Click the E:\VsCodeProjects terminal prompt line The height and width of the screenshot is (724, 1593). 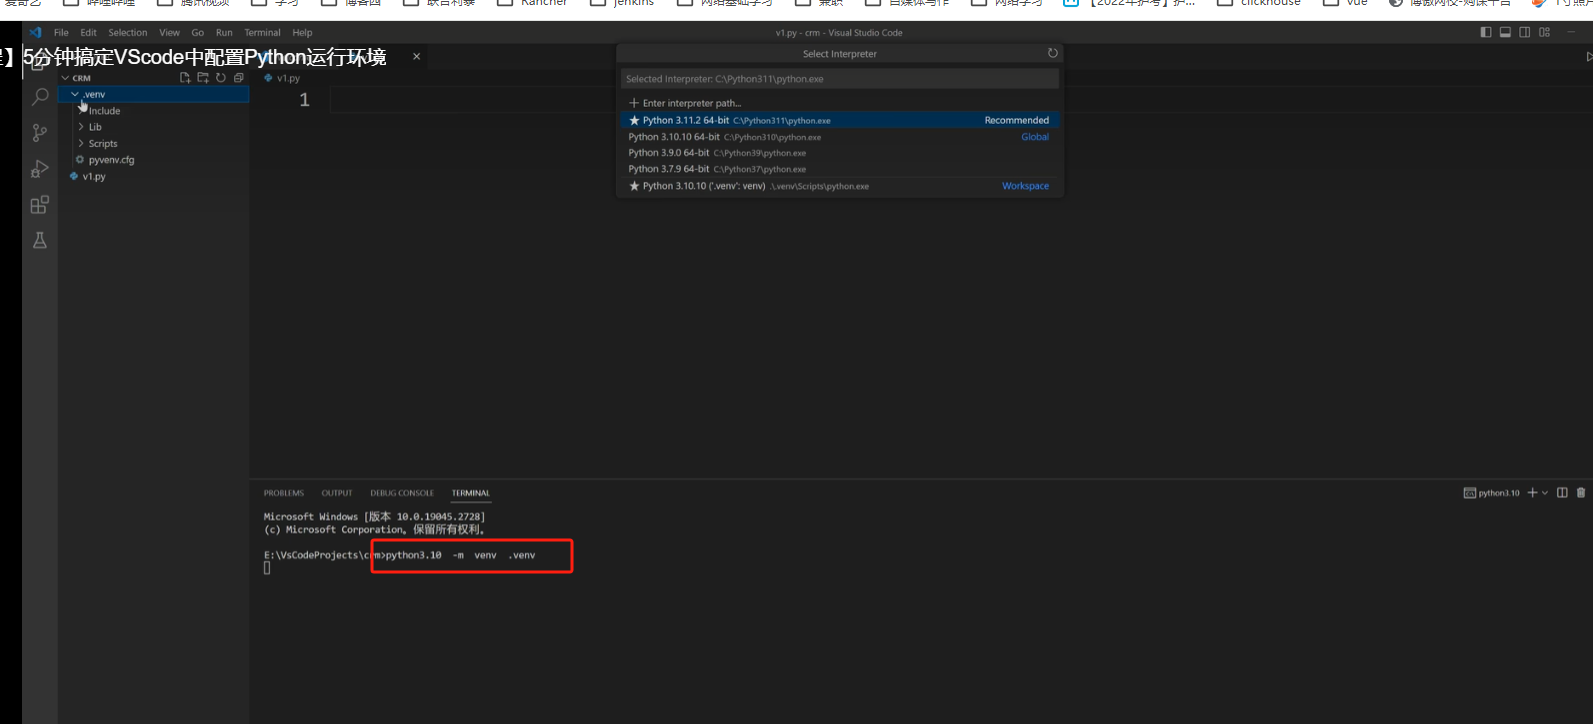point(400,555)
